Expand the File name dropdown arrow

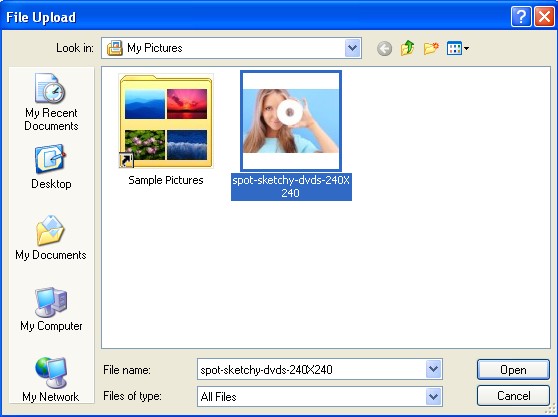(433, 369)
